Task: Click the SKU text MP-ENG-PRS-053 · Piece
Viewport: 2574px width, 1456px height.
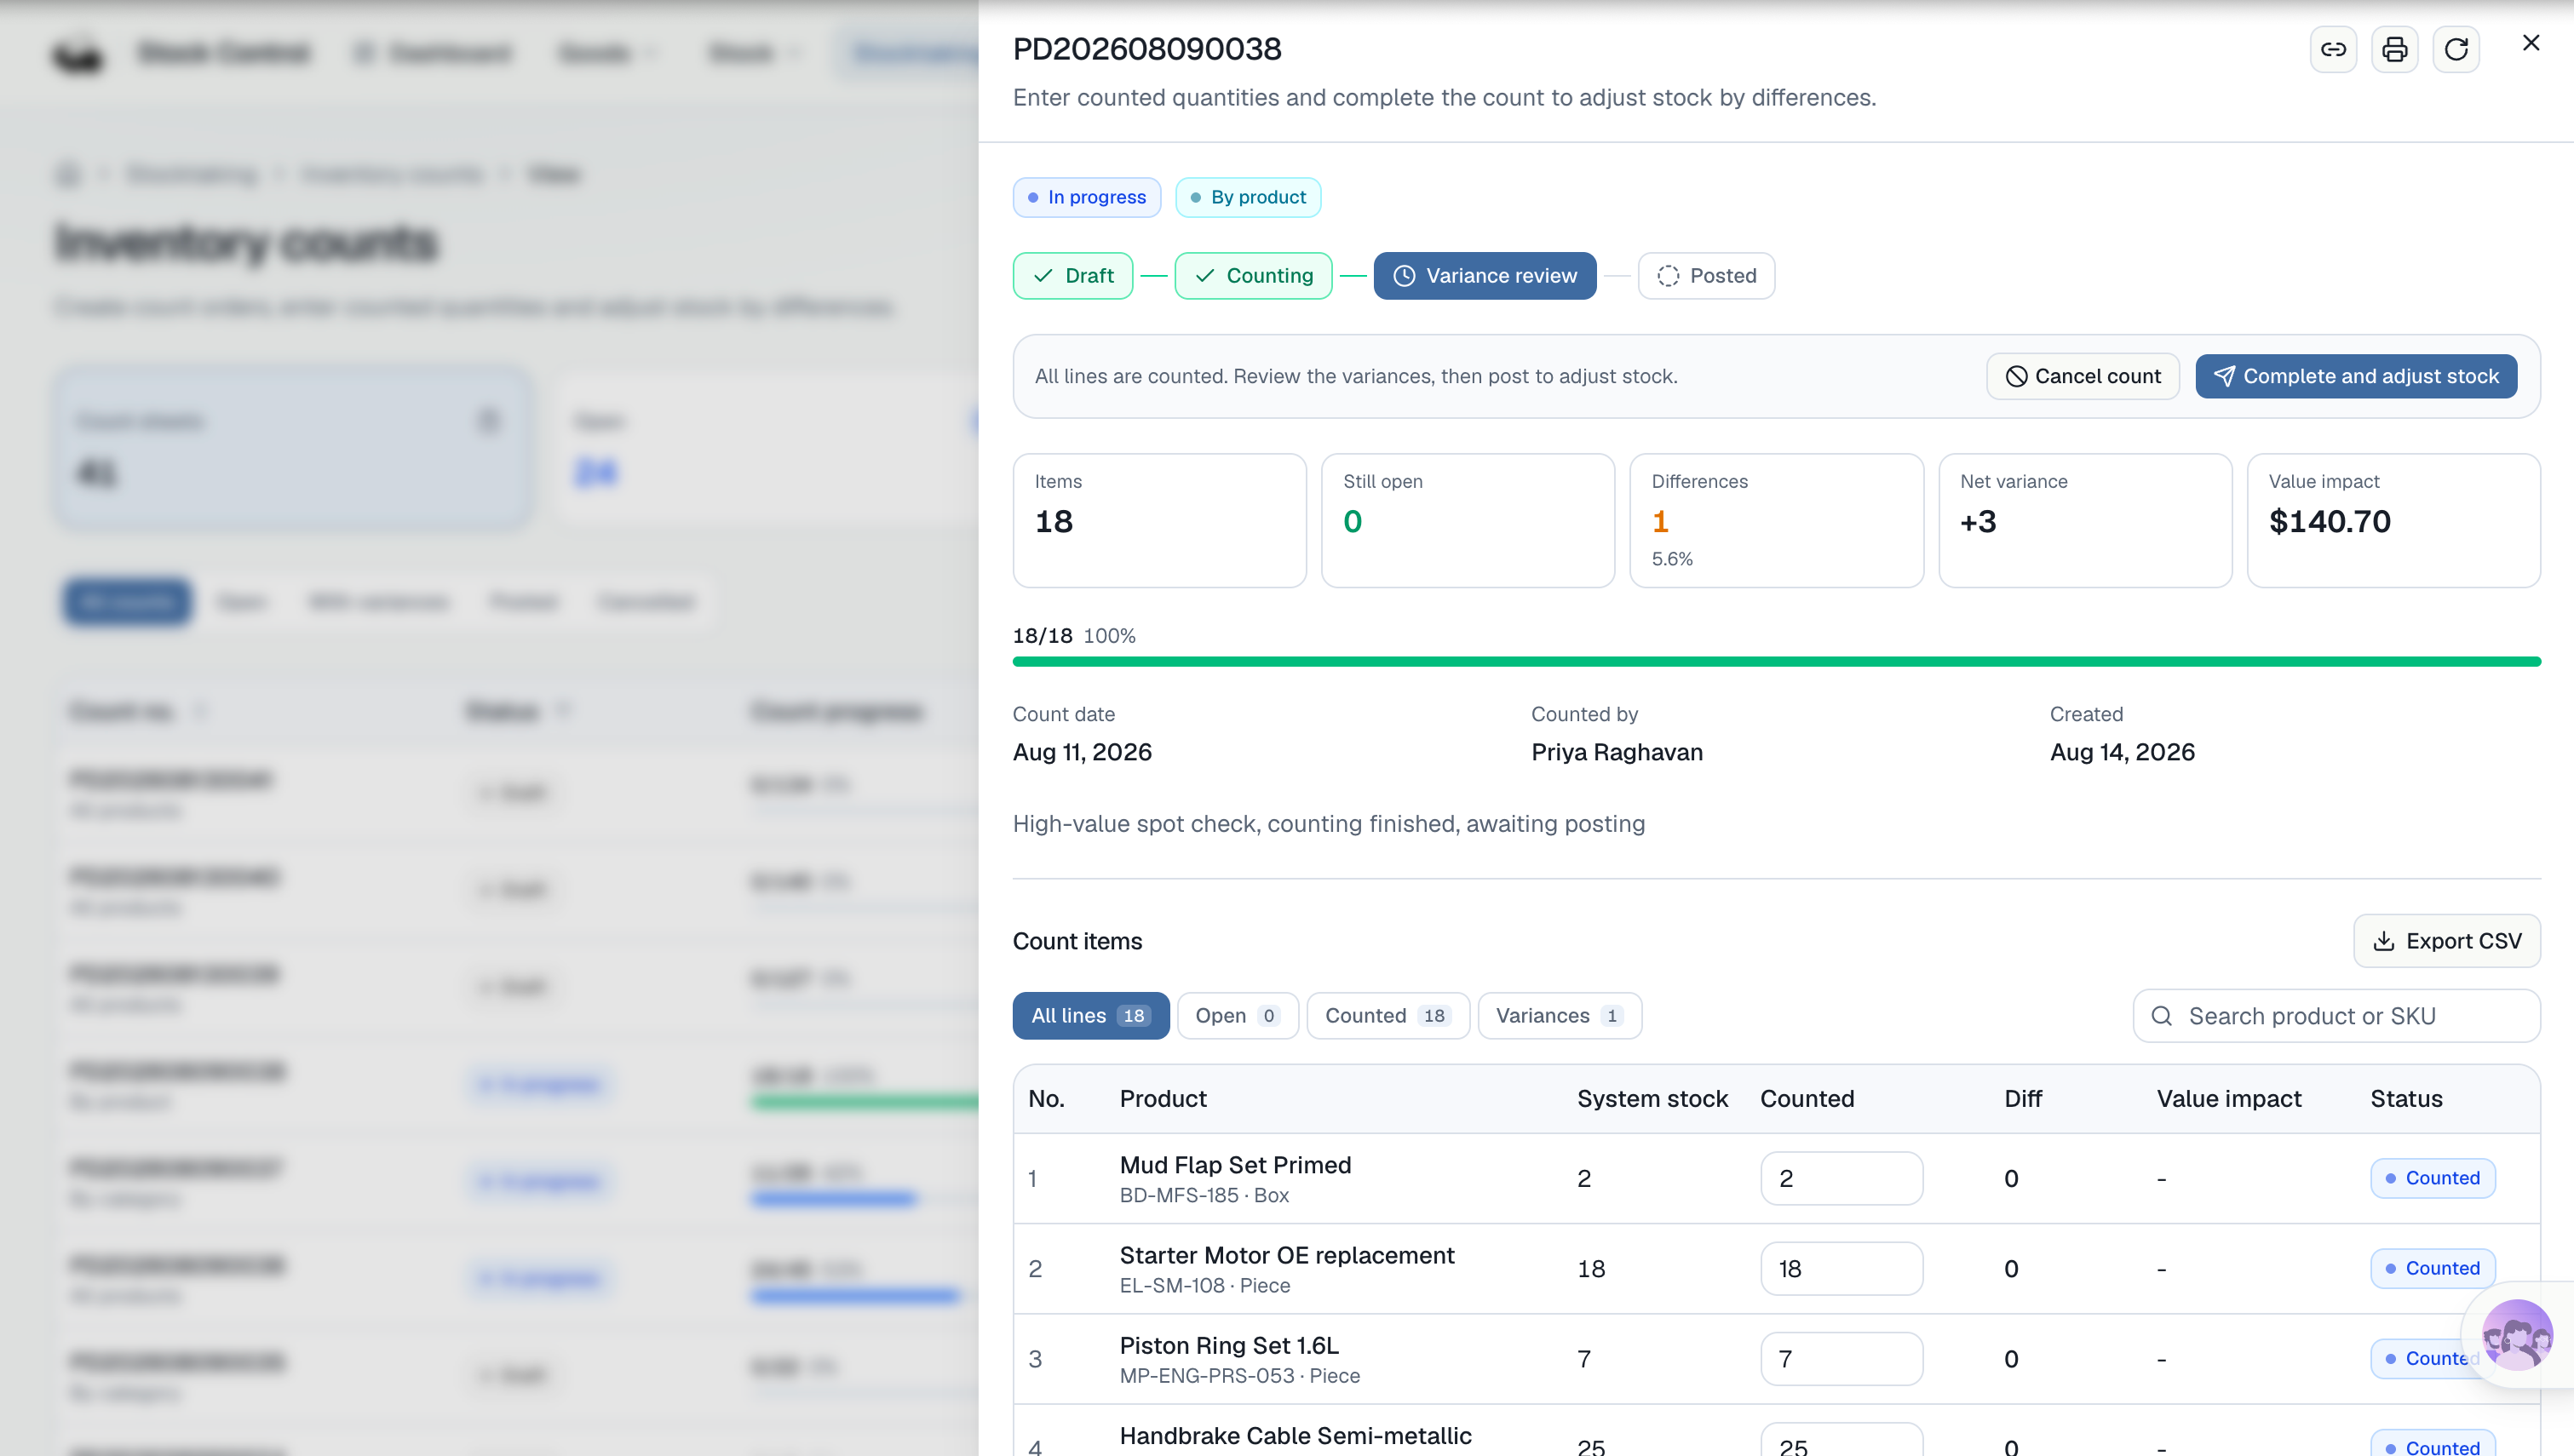Action: coord(1240,1376)
